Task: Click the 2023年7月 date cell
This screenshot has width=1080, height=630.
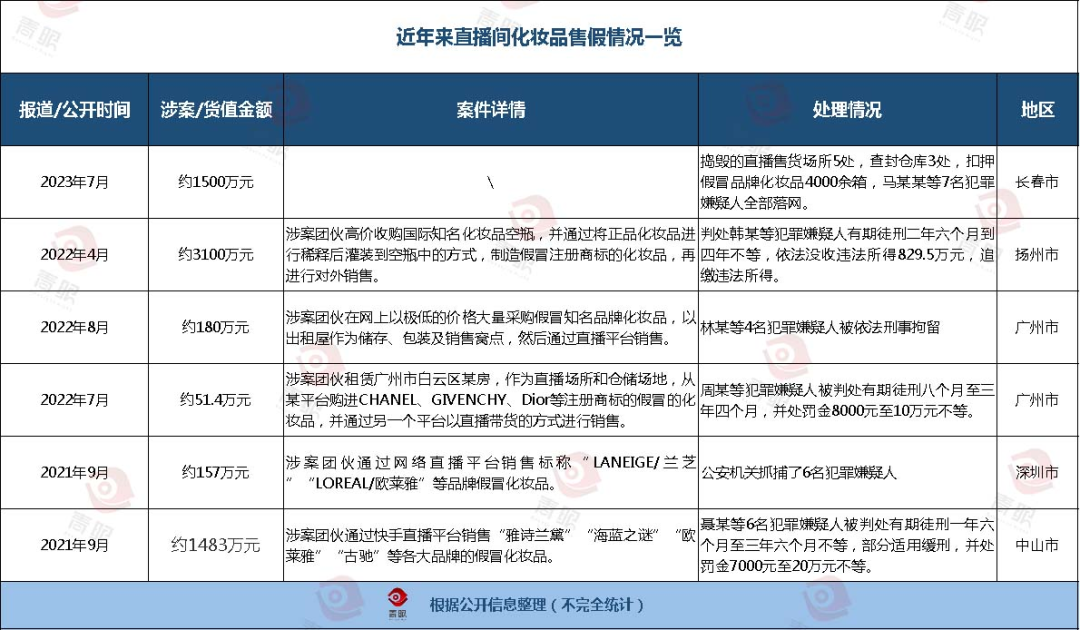Action: 75,183
